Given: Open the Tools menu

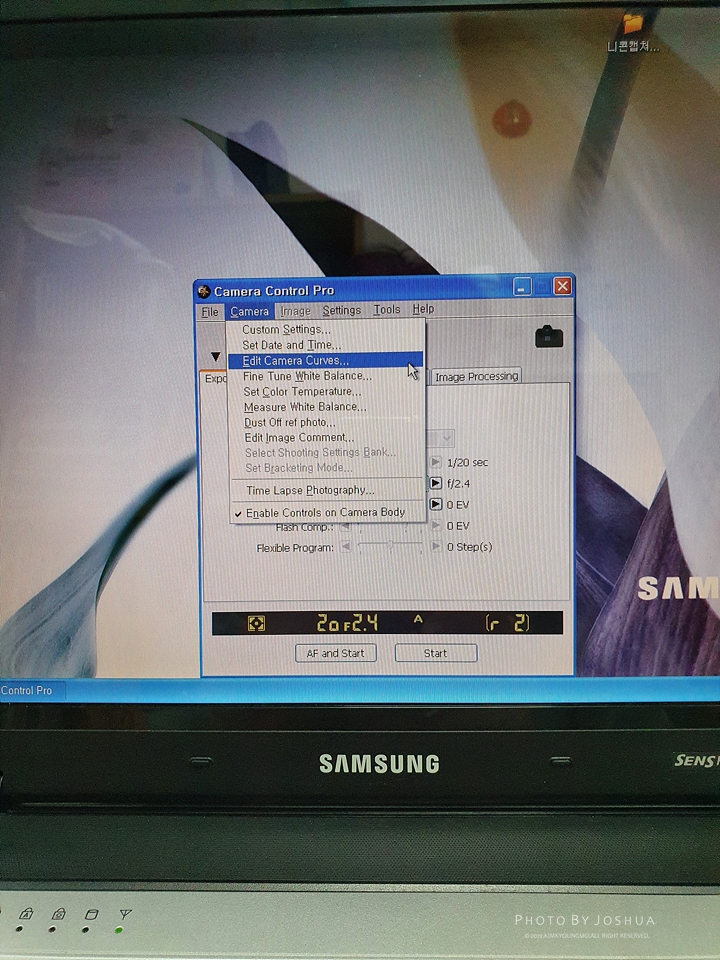Looking at the screenshot, I should 387,310.
